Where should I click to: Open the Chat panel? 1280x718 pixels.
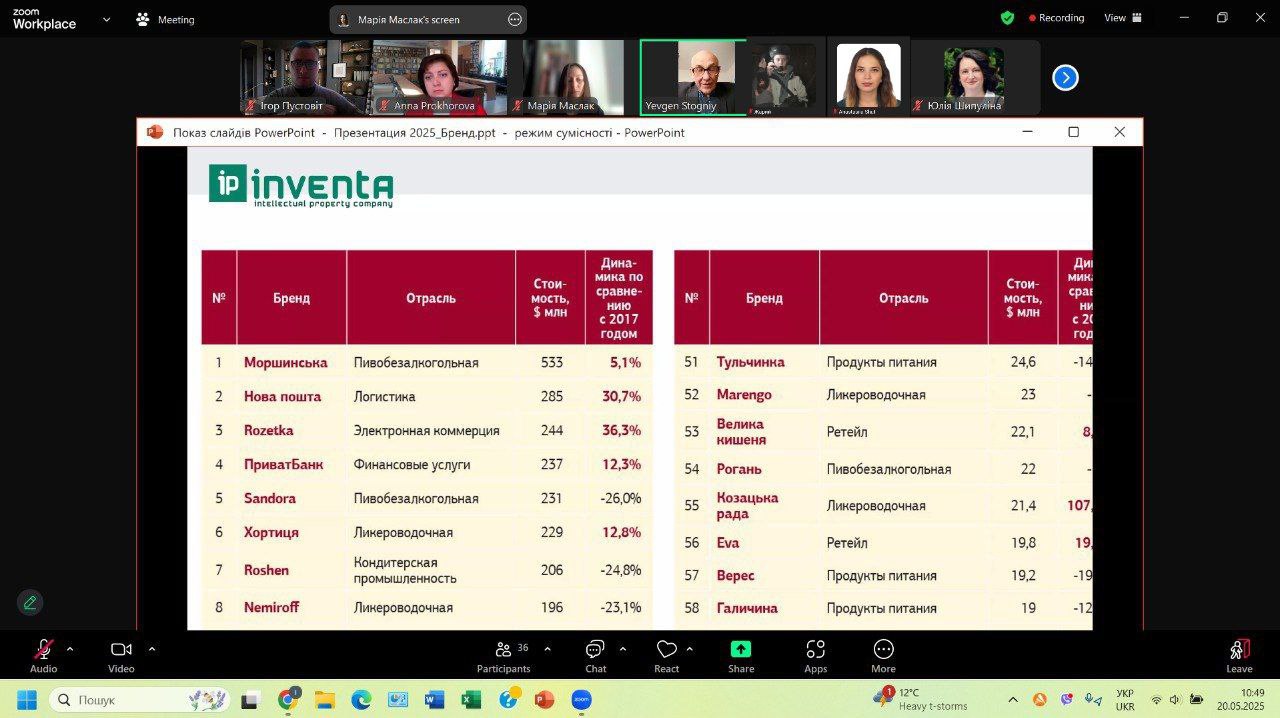tap(596, 656)
